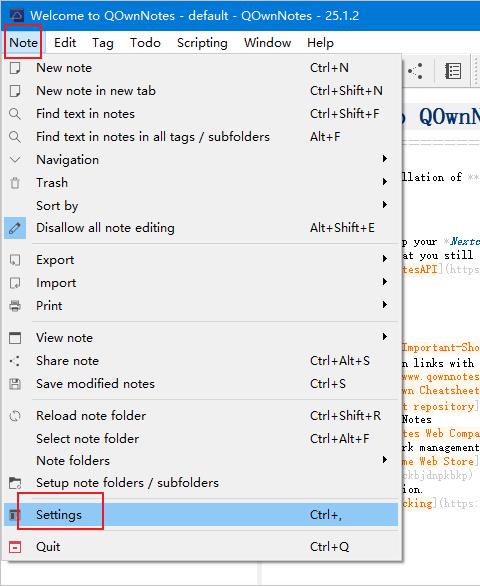The width and height of the screenshot is (480, 586).
Task: Click the Find text in notes magnifier icon
Action: tap(15, 114)
